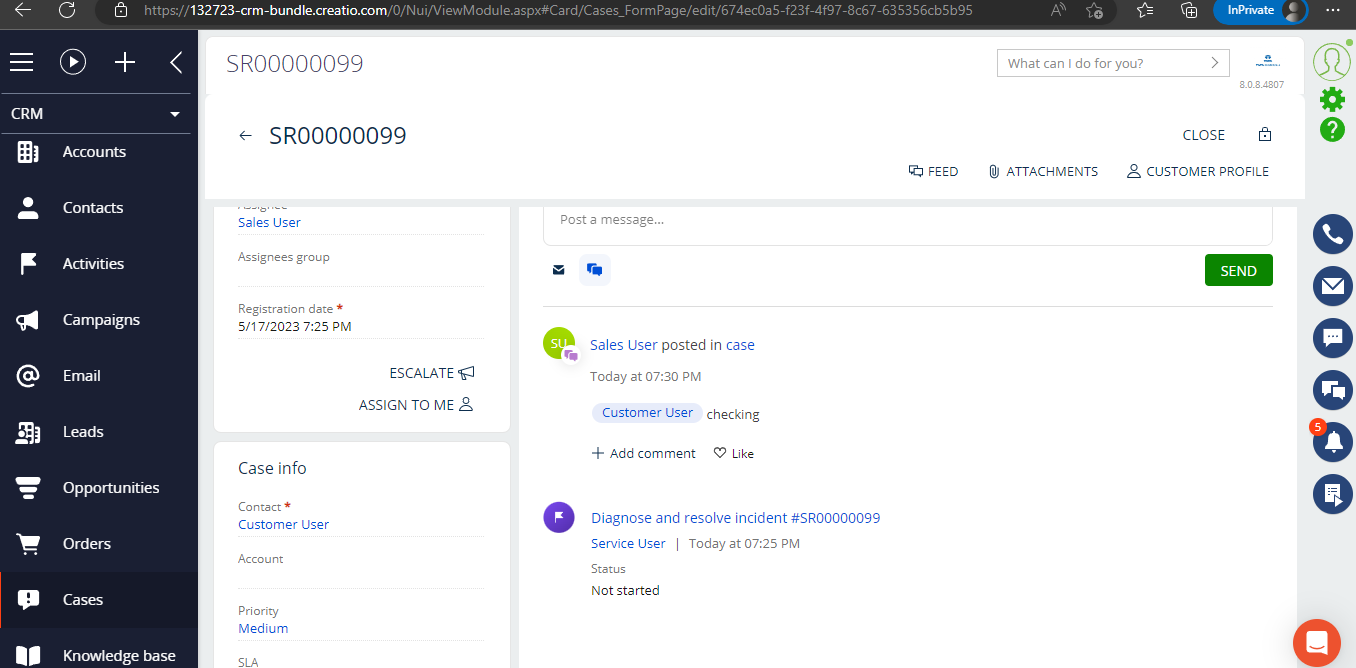
Task: Click the Post a message field
Action: coord(907,223)
